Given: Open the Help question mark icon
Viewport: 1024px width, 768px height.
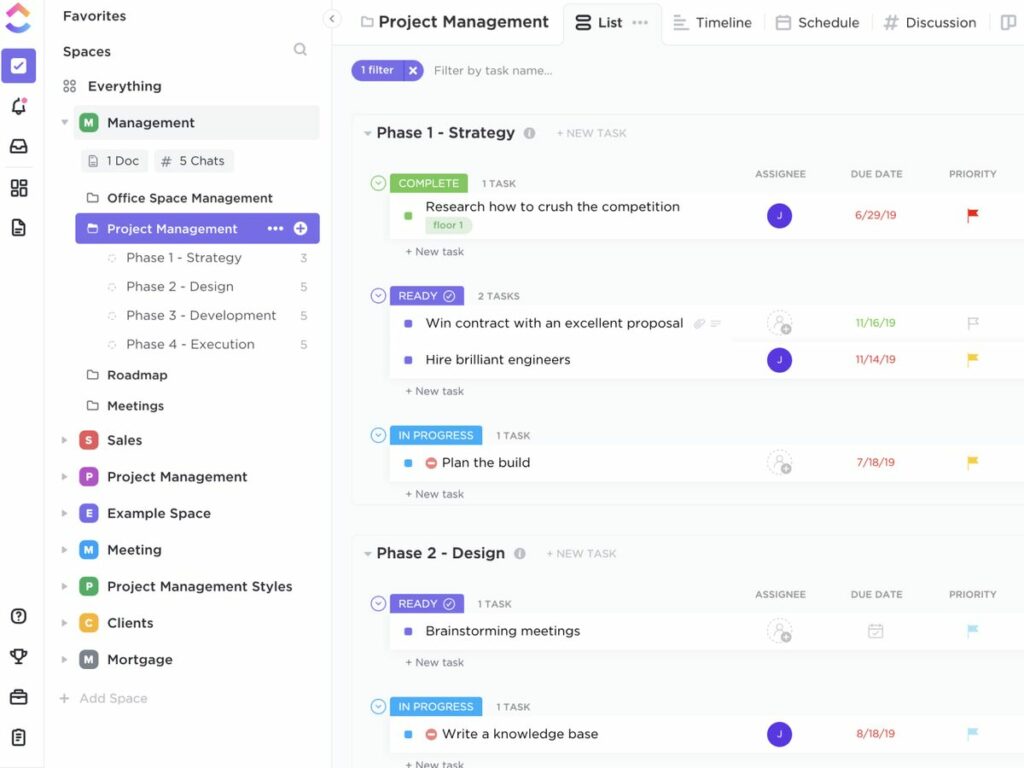Looking at the screenshot, I should (20, 616).
